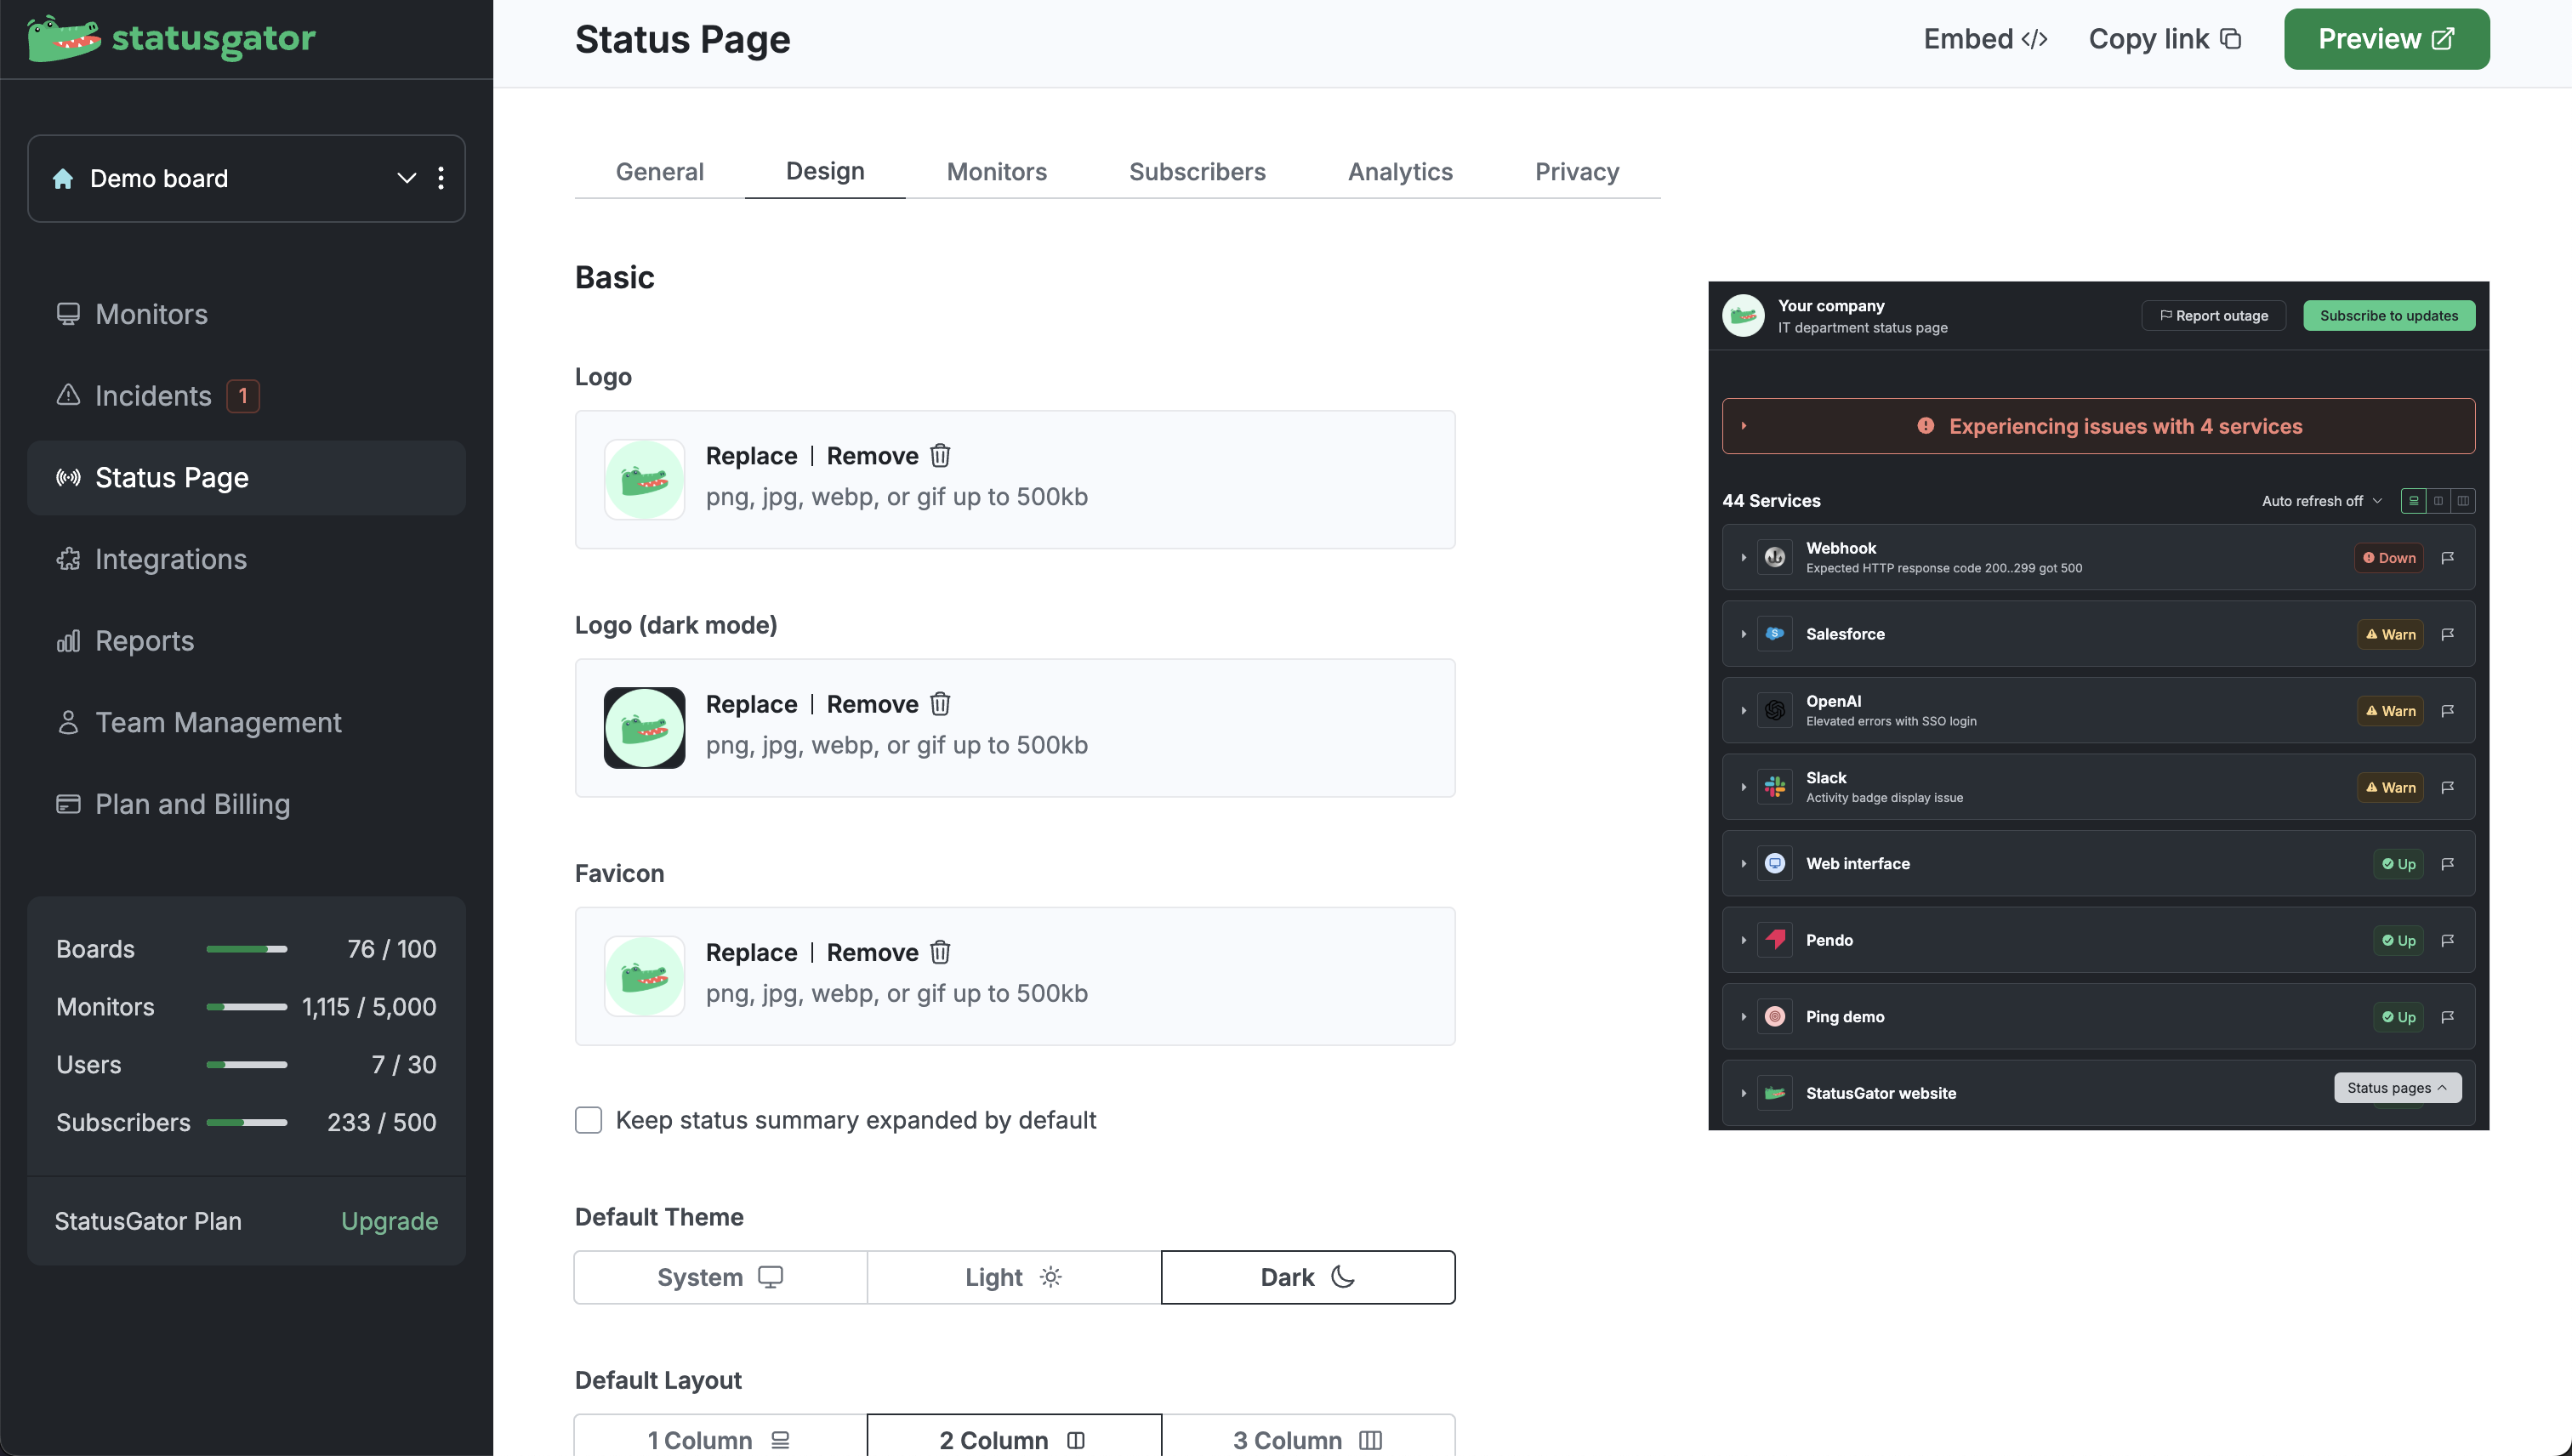Click the trash icon next to Logo Remove

pyautogui.click(x=939, y=456)
